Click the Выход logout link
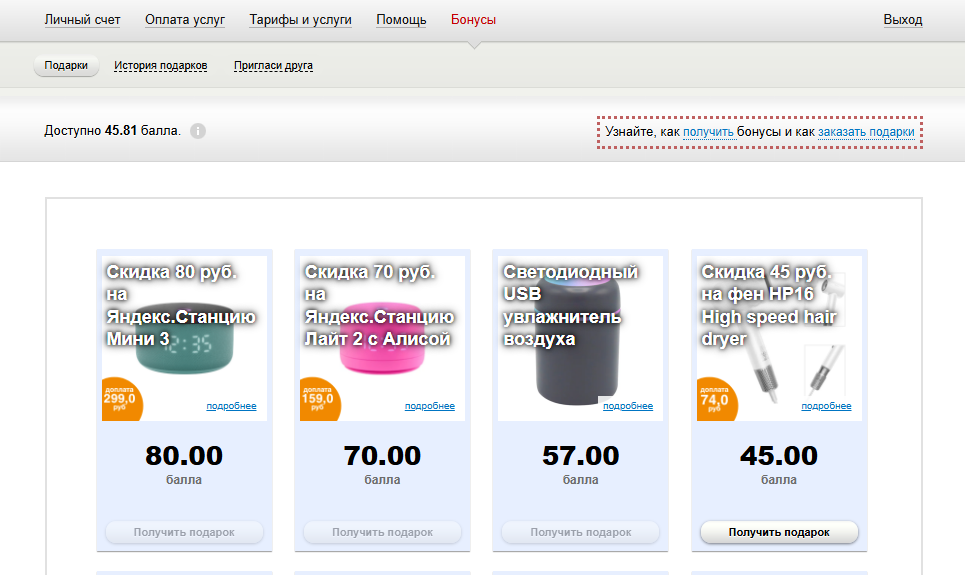This screenshot has height=575, width=965. [x=903, y=20]
